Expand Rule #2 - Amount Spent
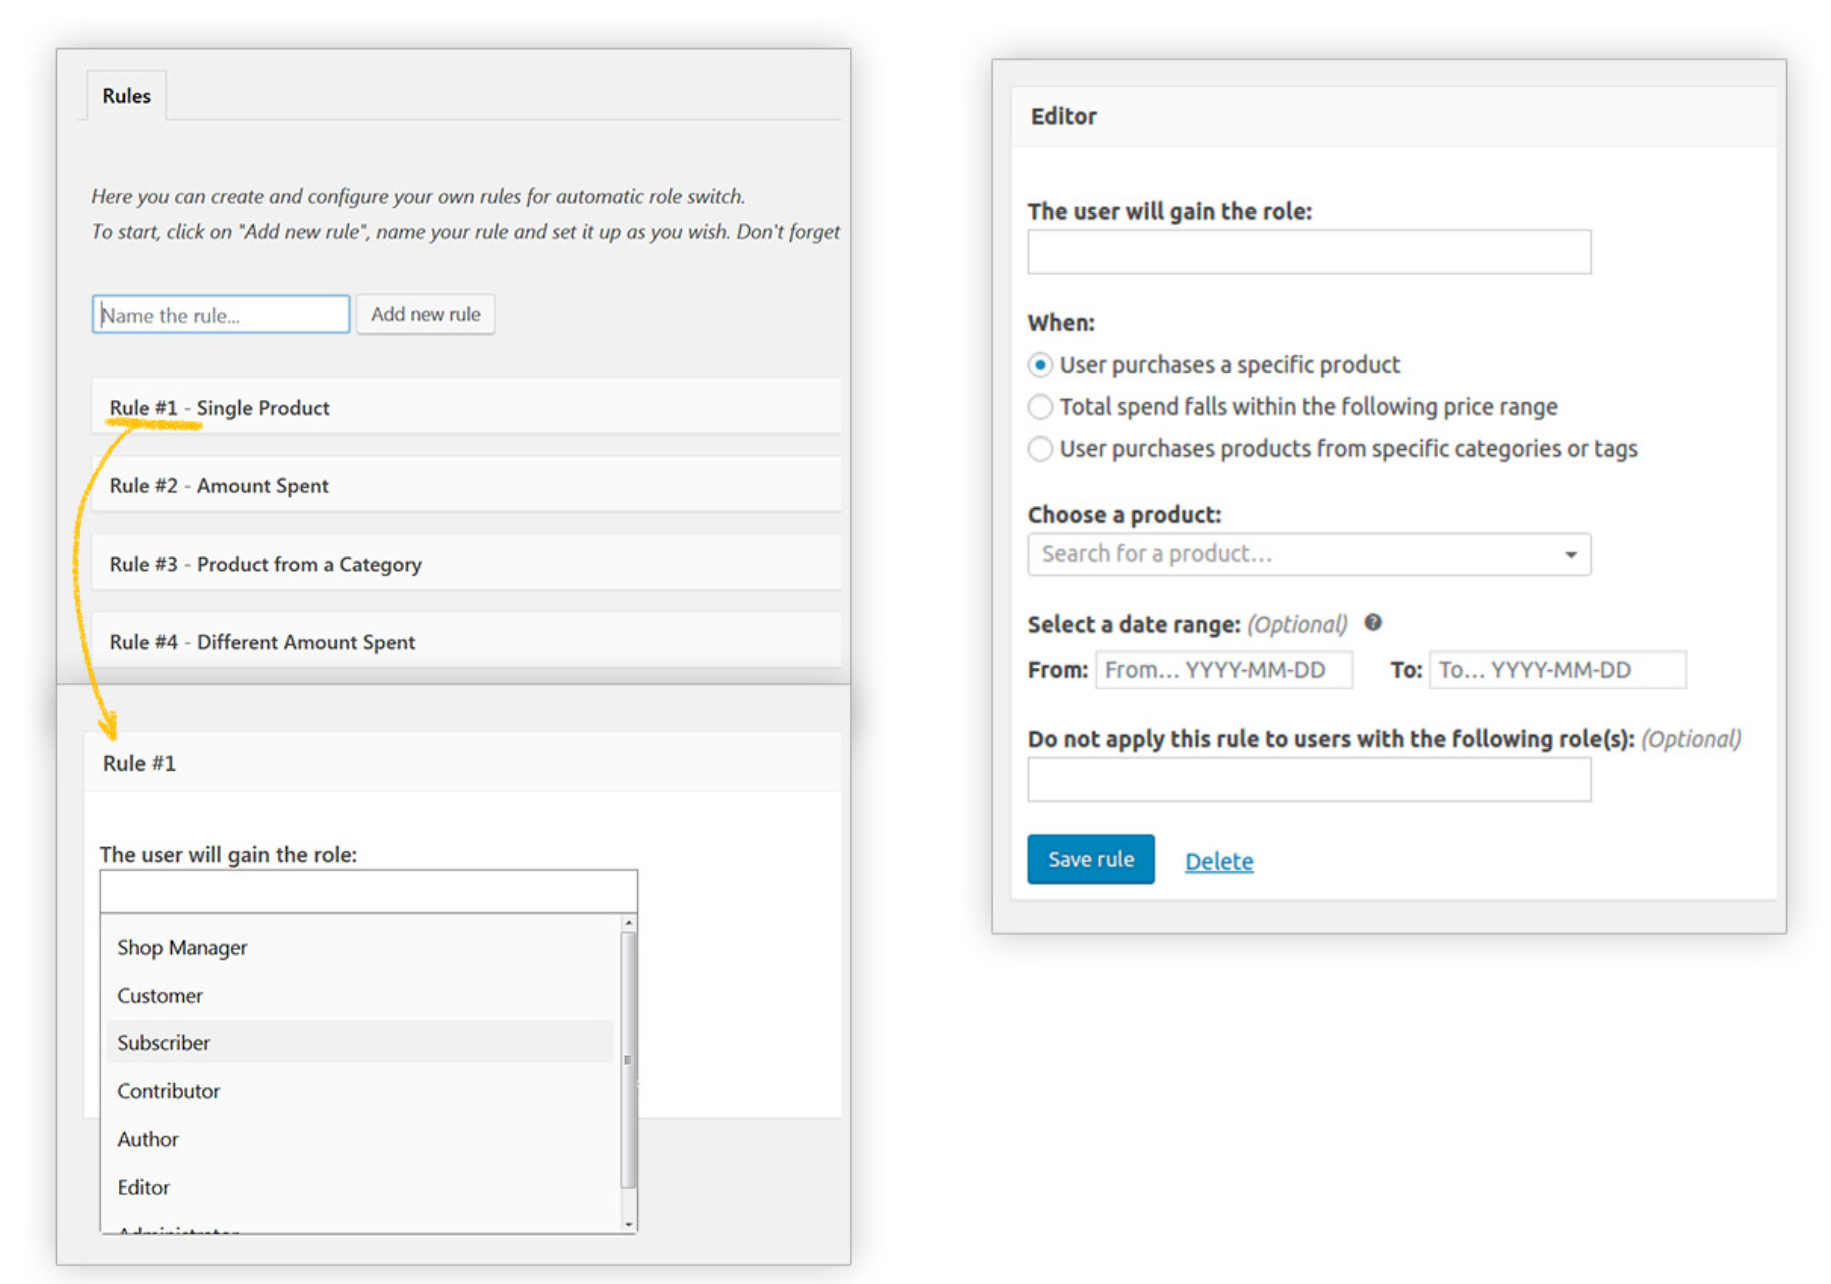 coord(219,486)
